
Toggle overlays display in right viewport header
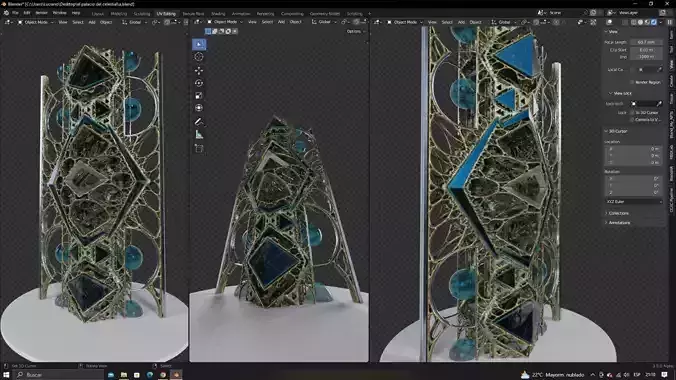(610, 22)
